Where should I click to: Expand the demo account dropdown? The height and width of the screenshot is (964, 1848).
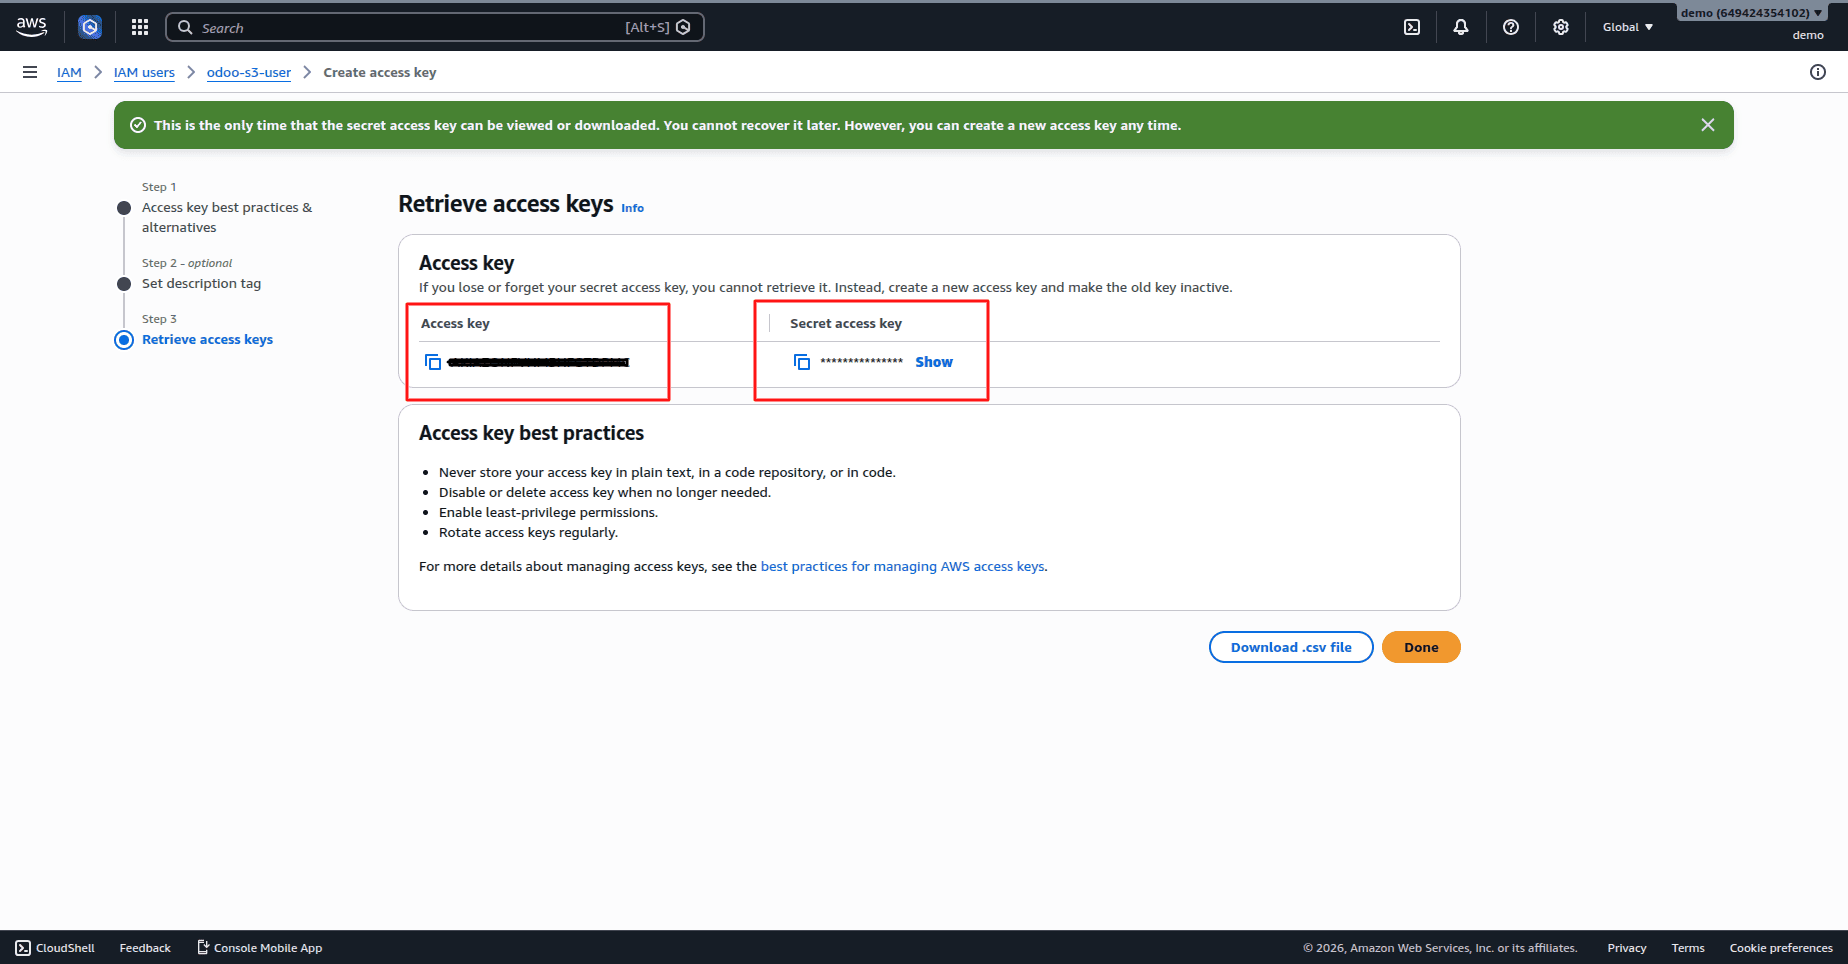click(1752, 13)
